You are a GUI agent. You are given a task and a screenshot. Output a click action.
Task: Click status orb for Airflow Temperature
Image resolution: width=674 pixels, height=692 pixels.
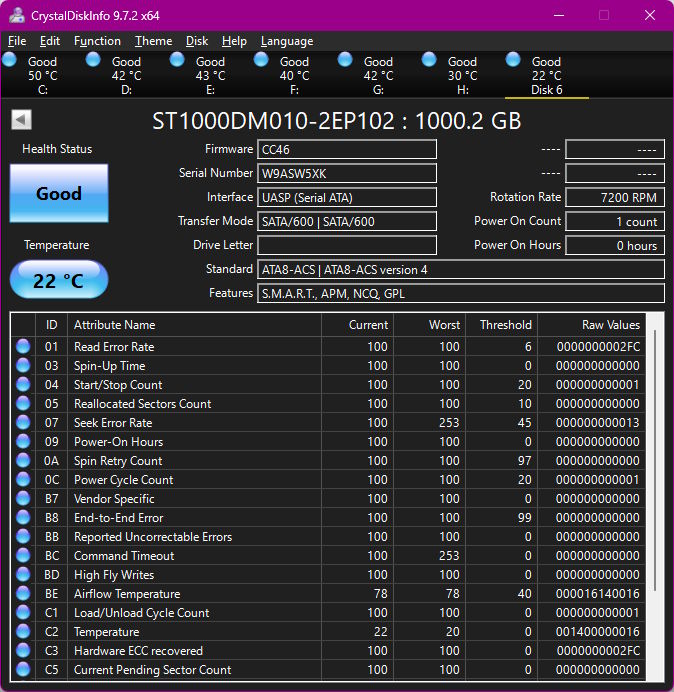point(23,593)
